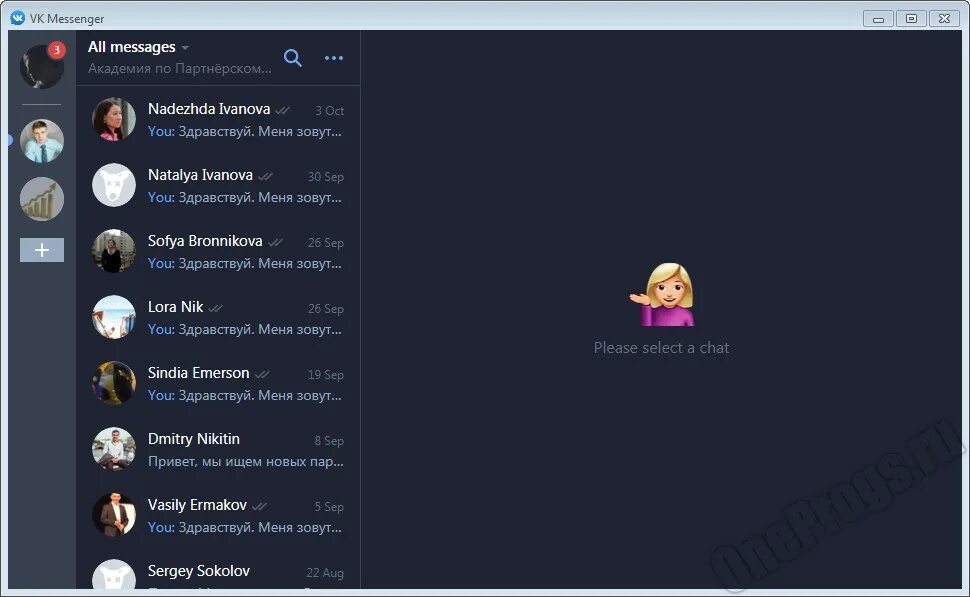This screenshot has height=597, width=970.
Task: Close the VK Messenger window
Action: click(x=944, y=19)
